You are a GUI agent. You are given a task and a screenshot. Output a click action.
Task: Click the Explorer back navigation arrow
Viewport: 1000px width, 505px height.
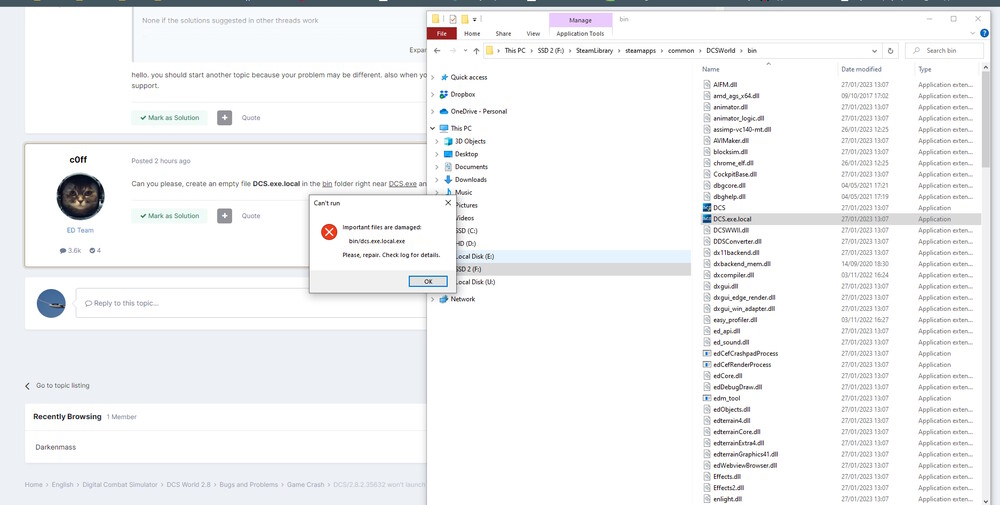click(437, 51)
